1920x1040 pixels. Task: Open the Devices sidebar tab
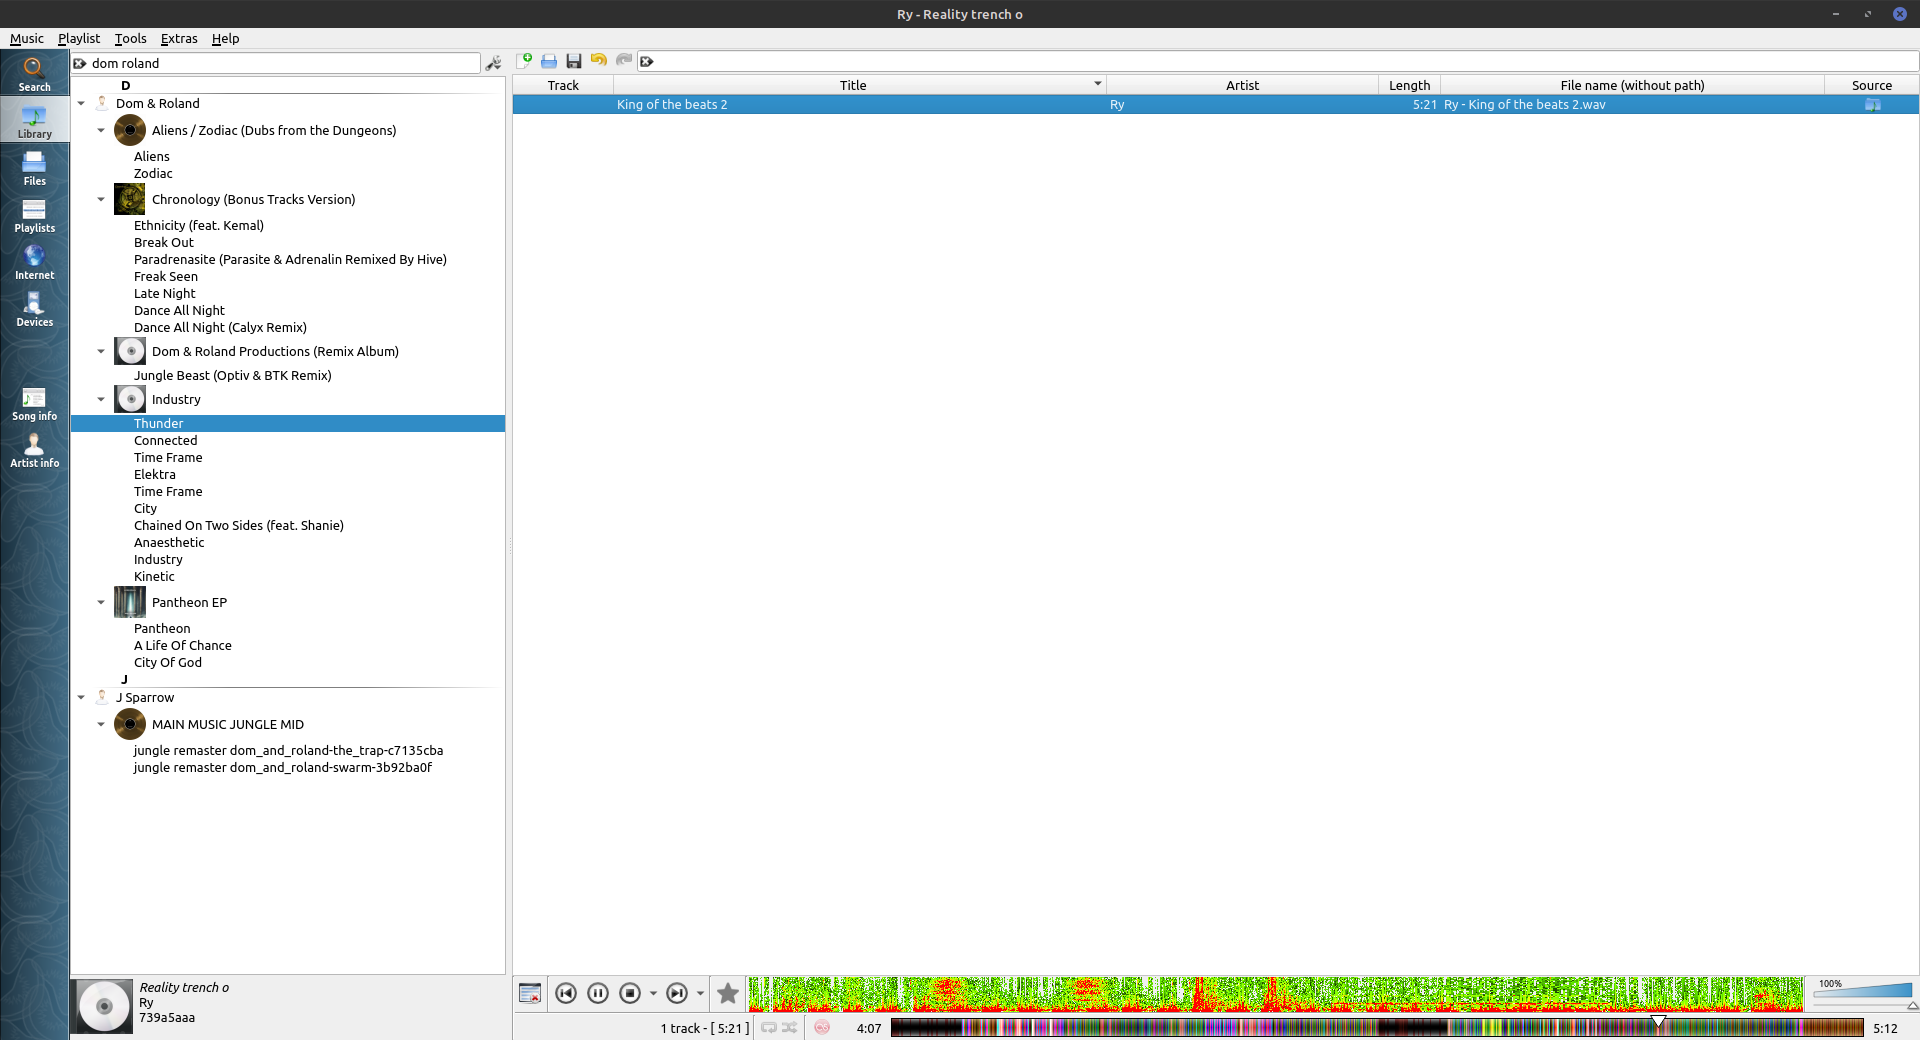(34, 310)
